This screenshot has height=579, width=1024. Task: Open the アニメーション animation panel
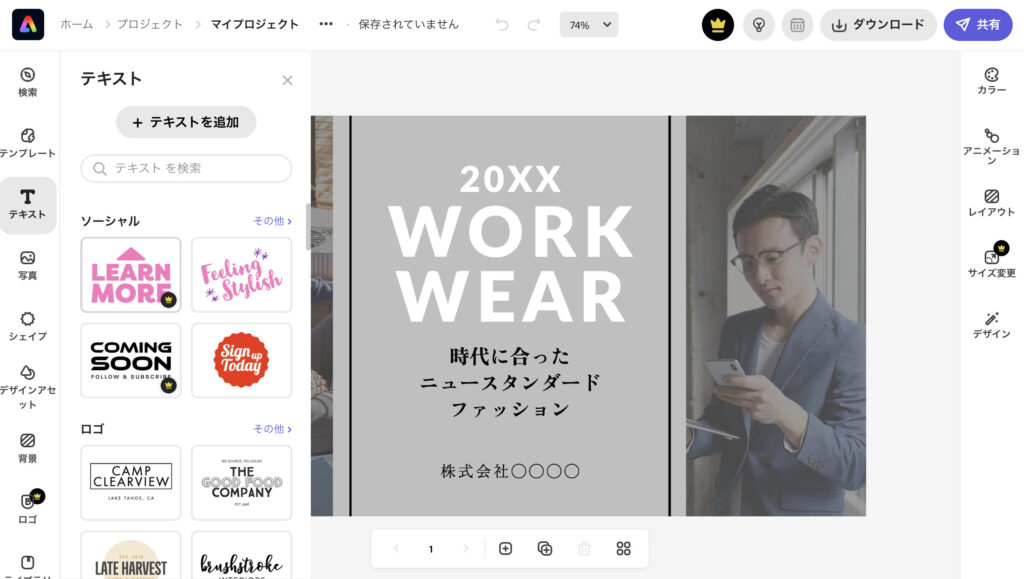click(x=991, y=146)
